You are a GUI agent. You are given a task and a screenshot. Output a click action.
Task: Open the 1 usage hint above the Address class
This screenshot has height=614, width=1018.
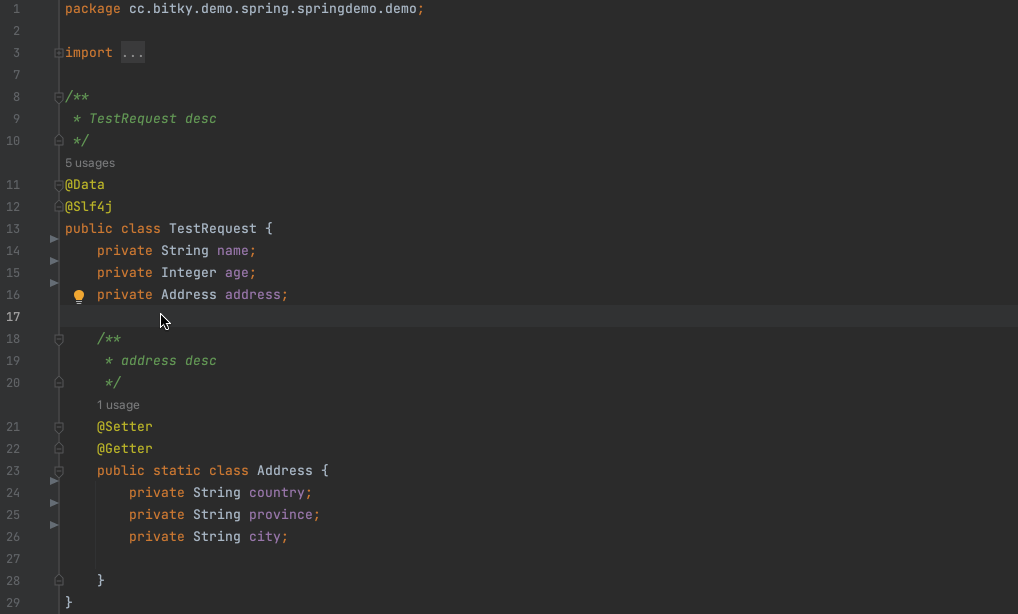point(118,404)
